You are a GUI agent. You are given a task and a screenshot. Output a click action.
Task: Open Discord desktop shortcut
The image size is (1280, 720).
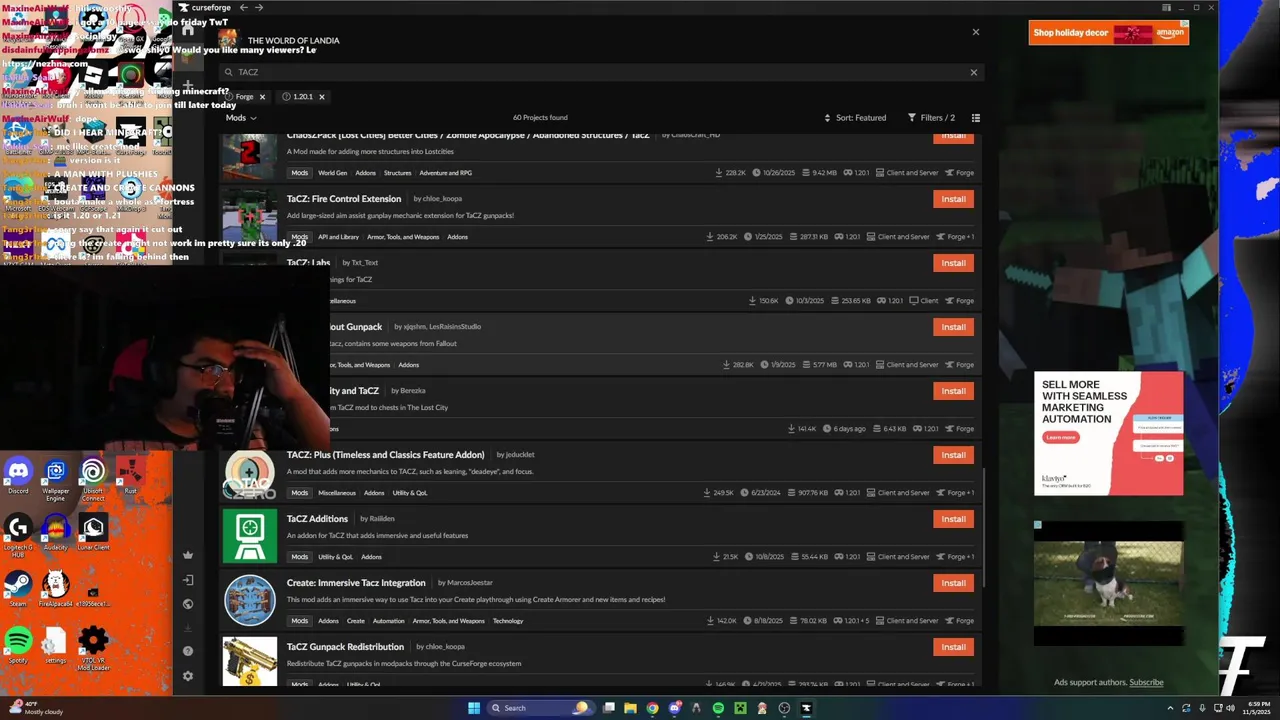point(18,476)
